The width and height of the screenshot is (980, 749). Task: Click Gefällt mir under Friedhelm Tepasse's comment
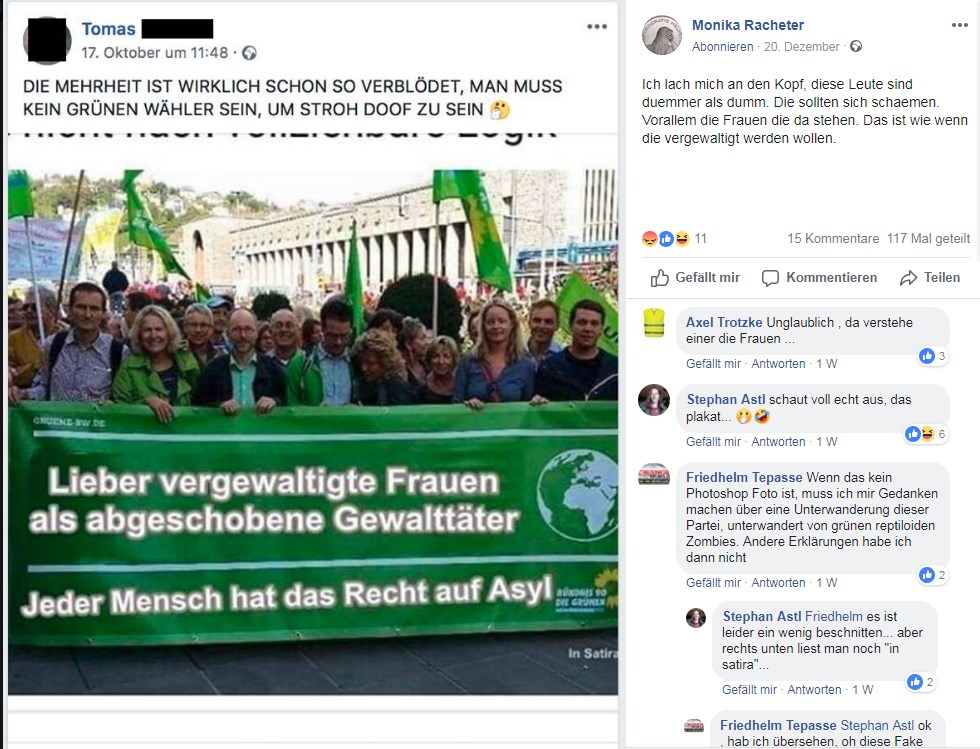click(x=713, y=582)
